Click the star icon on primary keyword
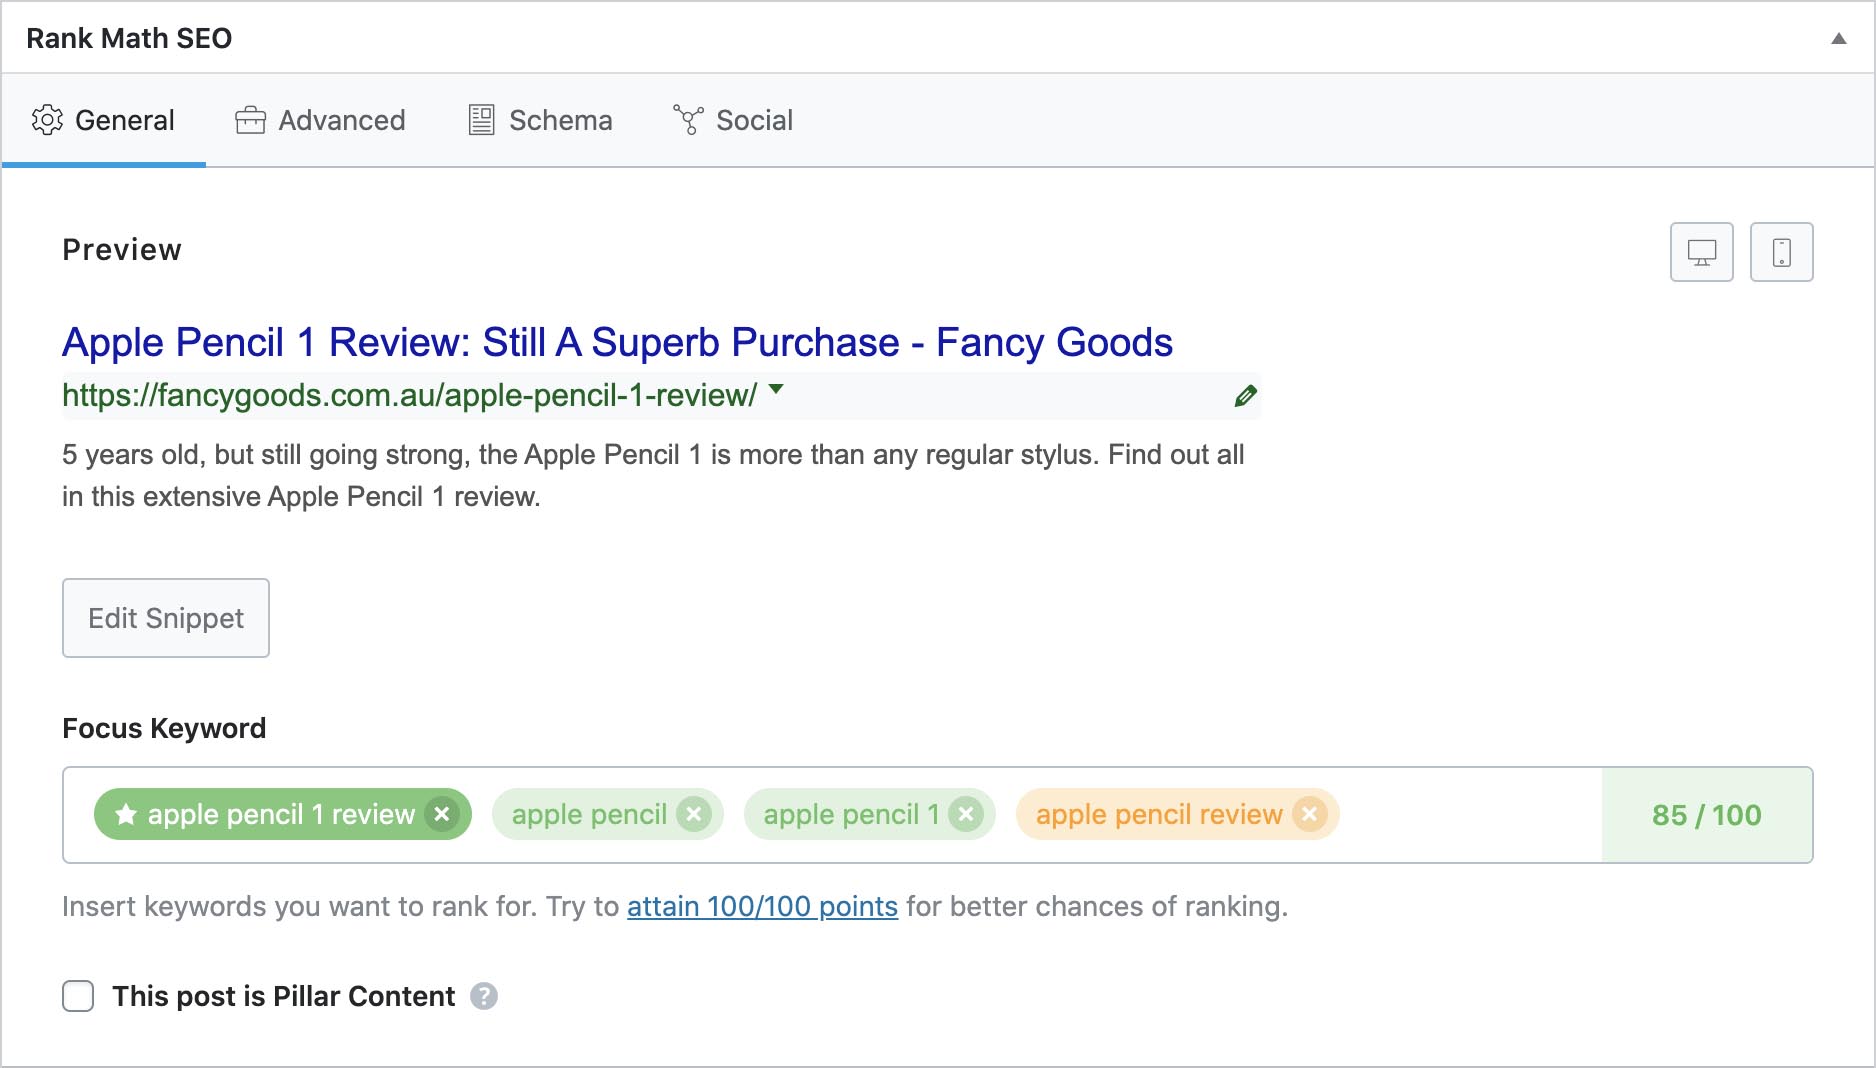1876x1068 pixels. pos(125,814)
